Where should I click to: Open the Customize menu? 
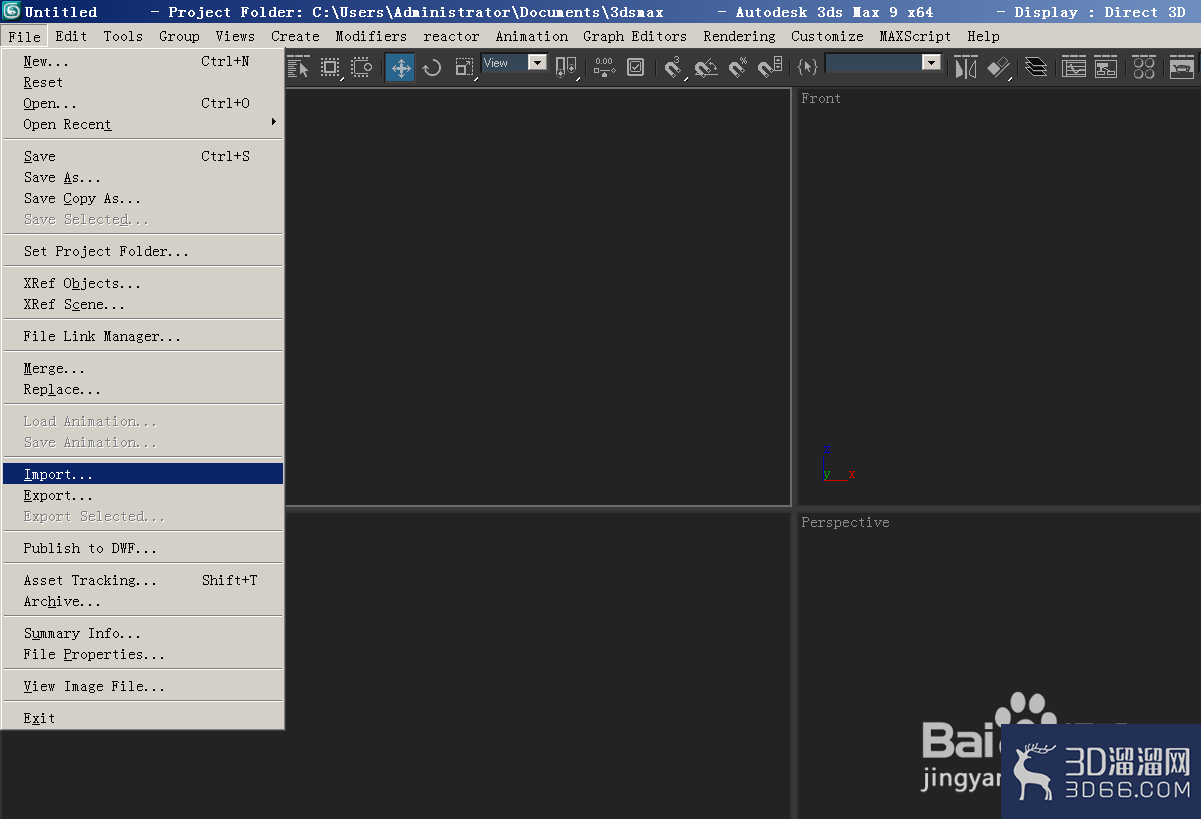(827, 36)
